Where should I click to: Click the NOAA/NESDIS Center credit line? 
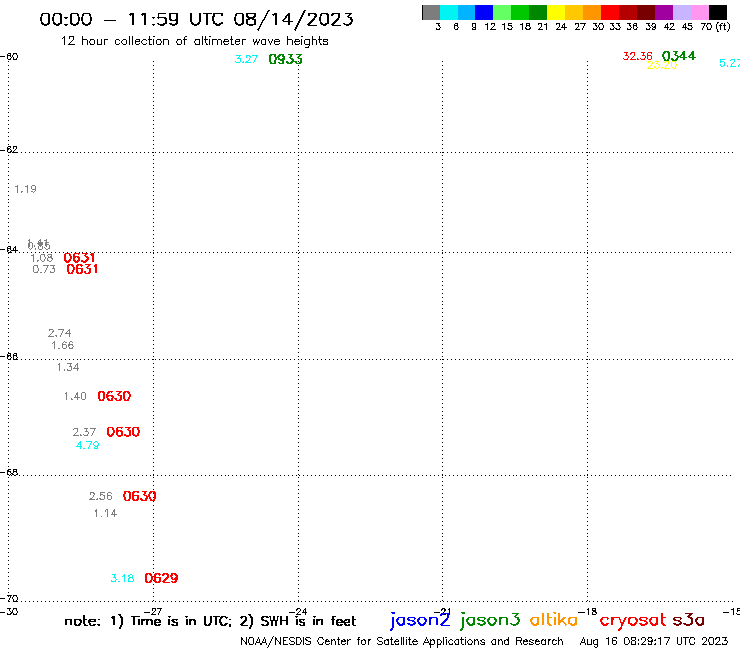(x=402, y=642)
